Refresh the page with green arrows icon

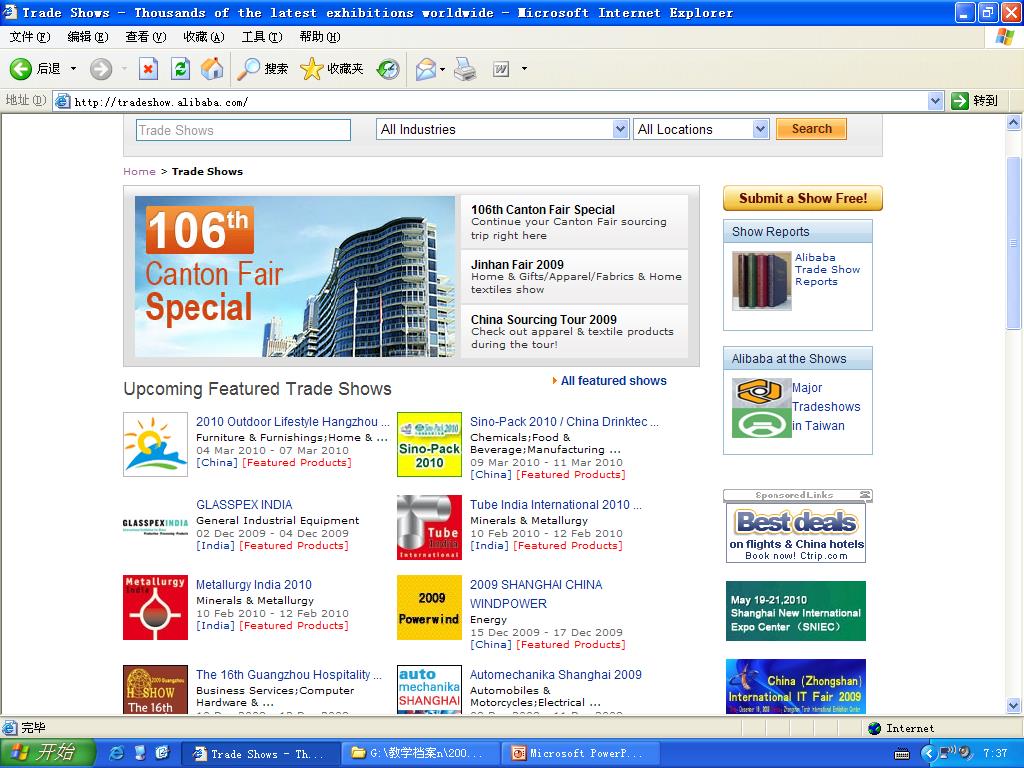click(180, 69)
